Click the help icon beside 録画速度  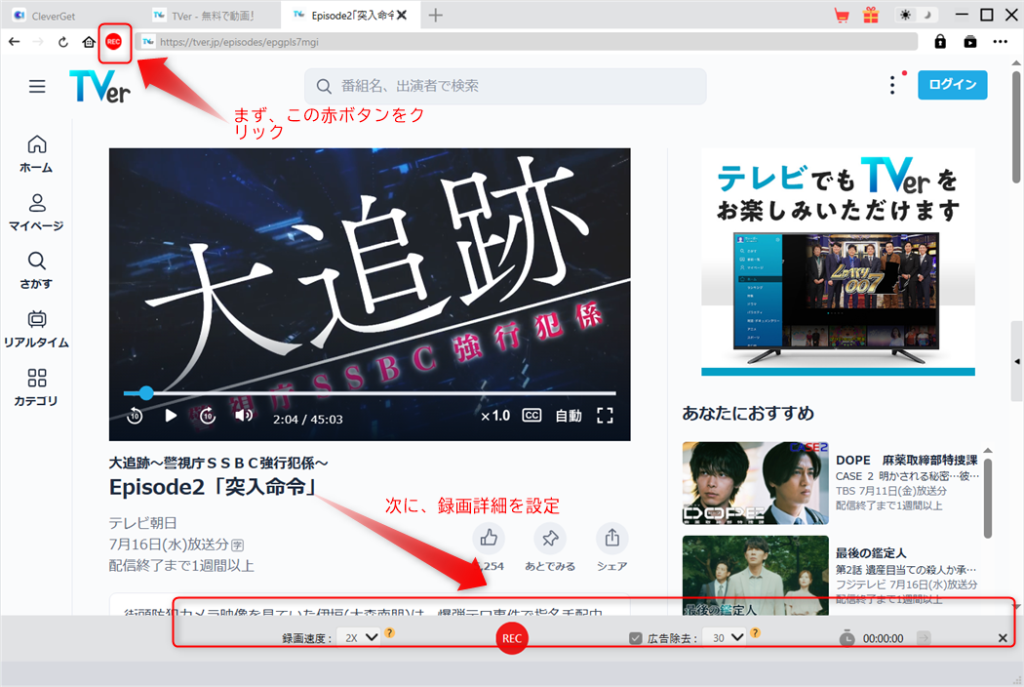[389, 633]
